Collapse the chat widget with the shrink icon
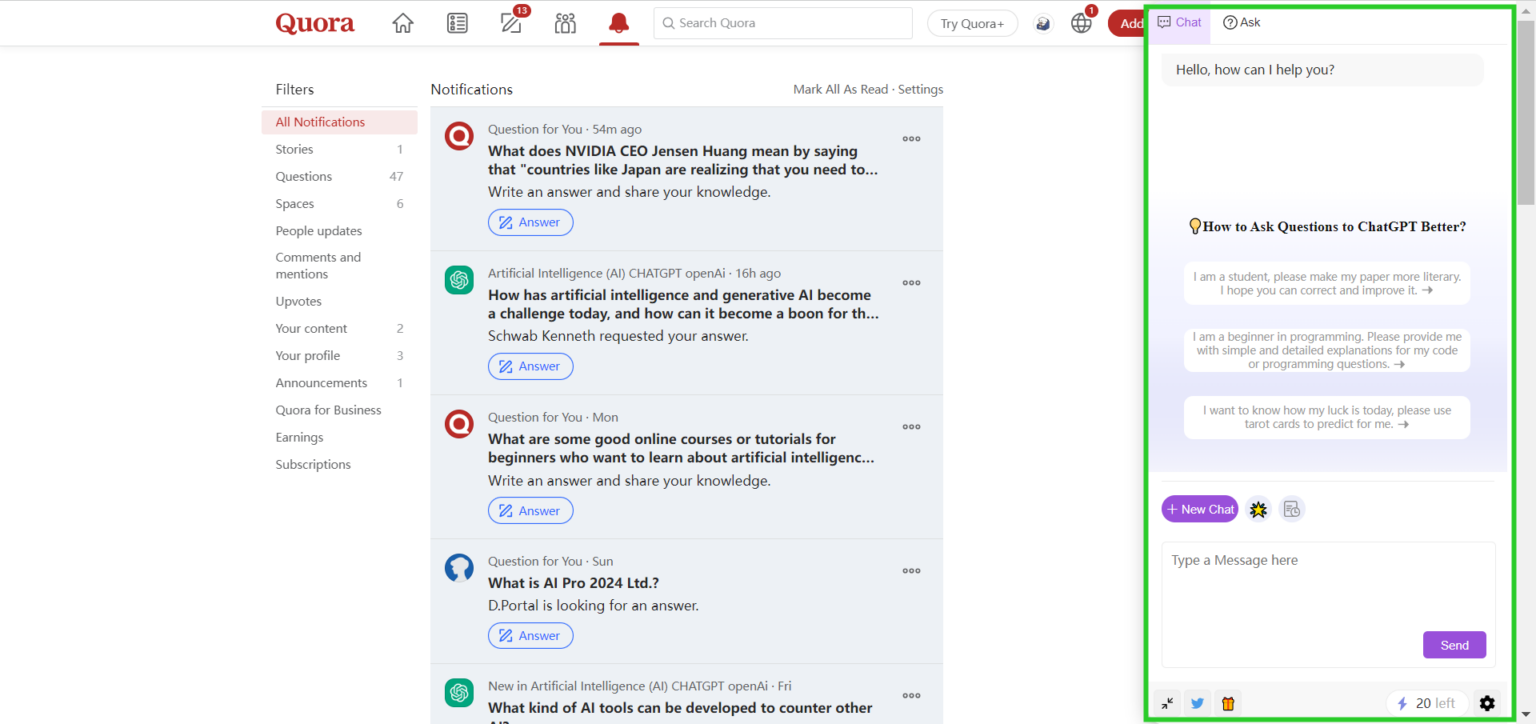Screen dimensions: 1536x724 1166,703
